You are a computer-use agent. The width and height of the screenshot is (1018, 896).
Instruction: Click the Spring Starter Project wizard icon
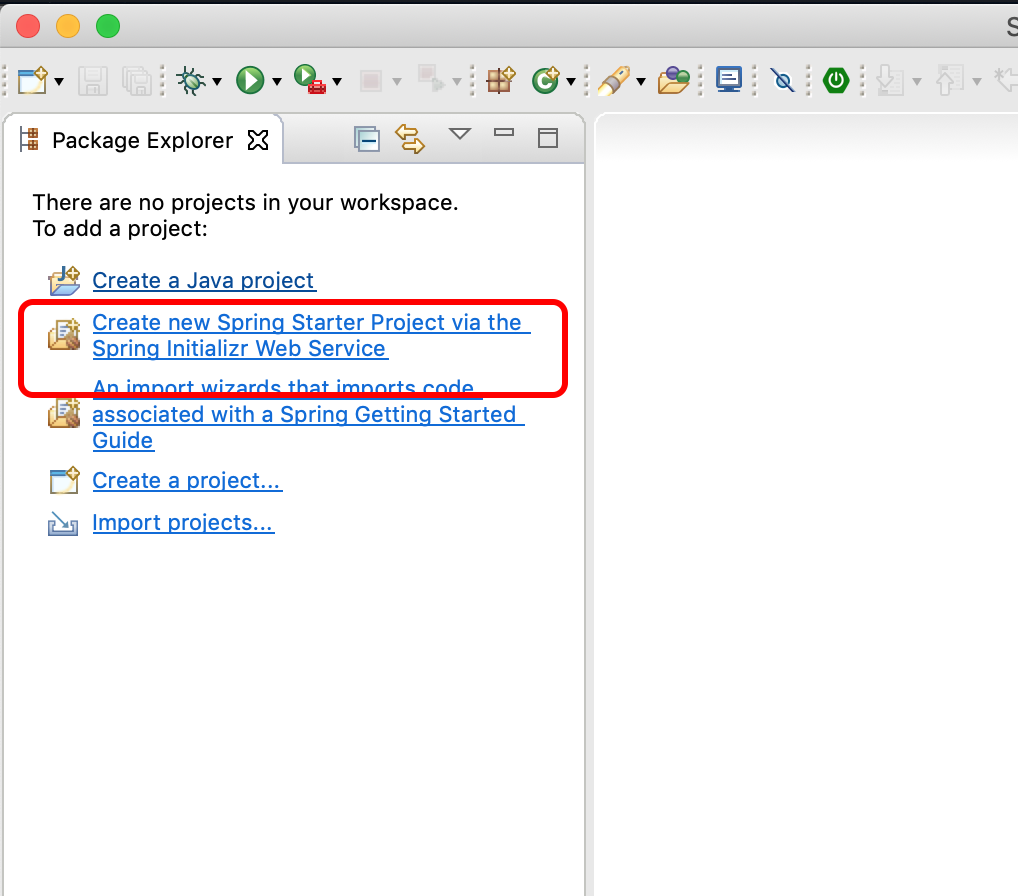tap(64, 334)
